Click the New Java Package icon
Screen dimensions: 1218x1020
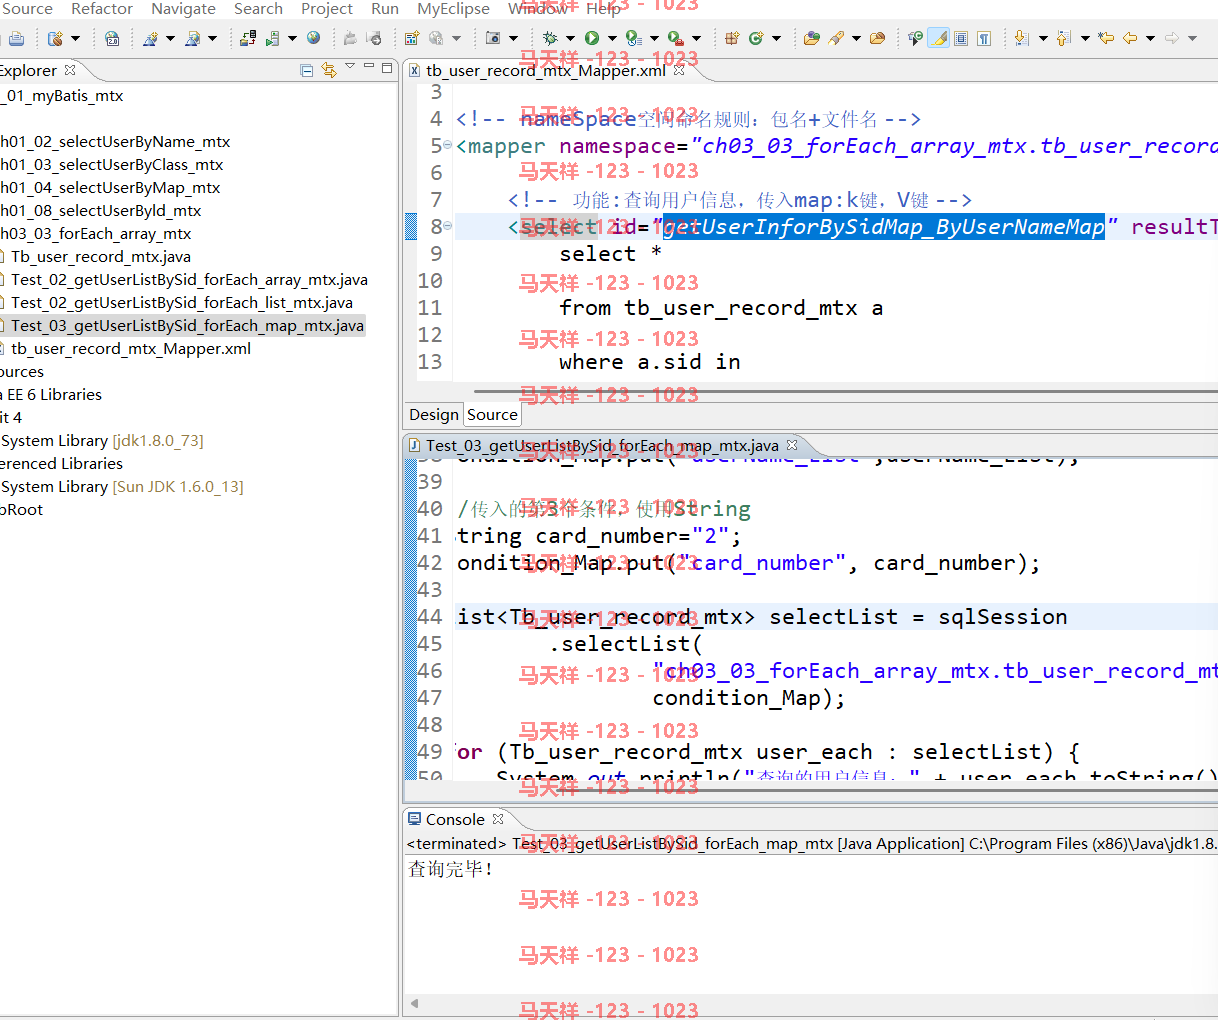732,38
